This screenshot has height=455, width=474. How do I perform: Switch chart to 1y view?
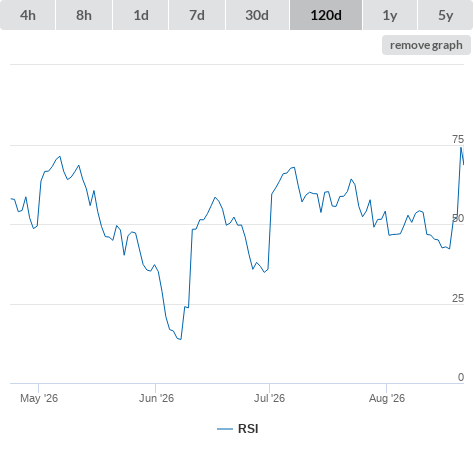[390, 15]
